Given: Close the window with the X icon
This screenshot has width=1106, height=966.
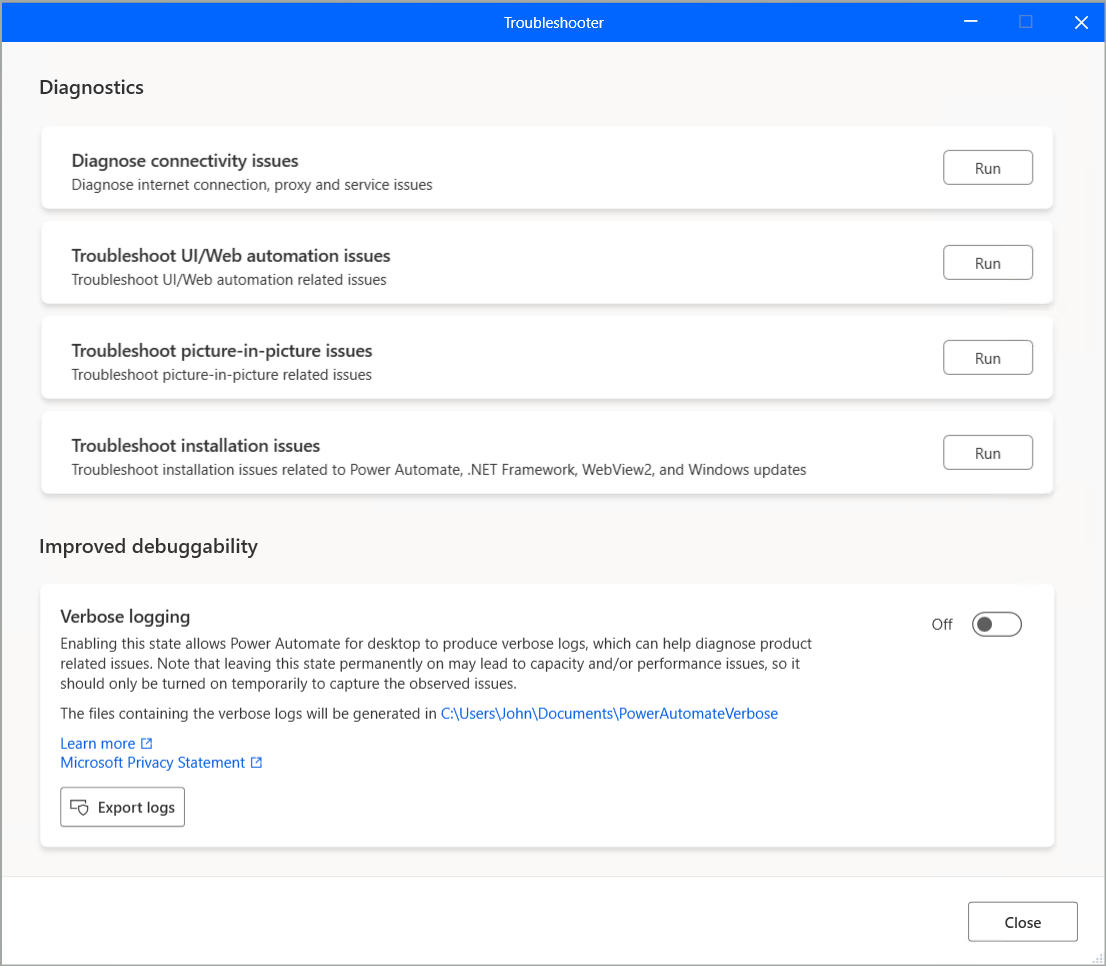Looking at the screenshot, I should point(1081,22).
